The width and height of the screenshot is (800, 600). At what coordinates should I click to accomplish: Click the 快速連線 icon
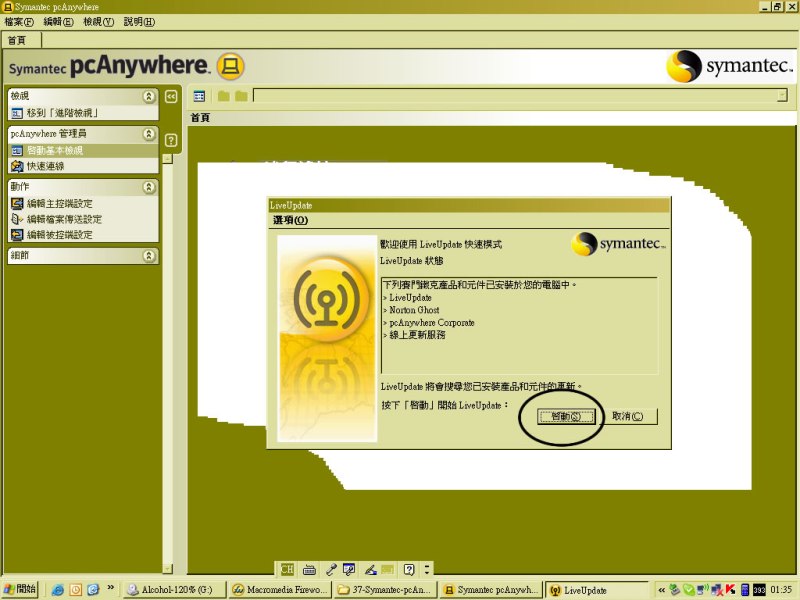click(x=17, y=166)
